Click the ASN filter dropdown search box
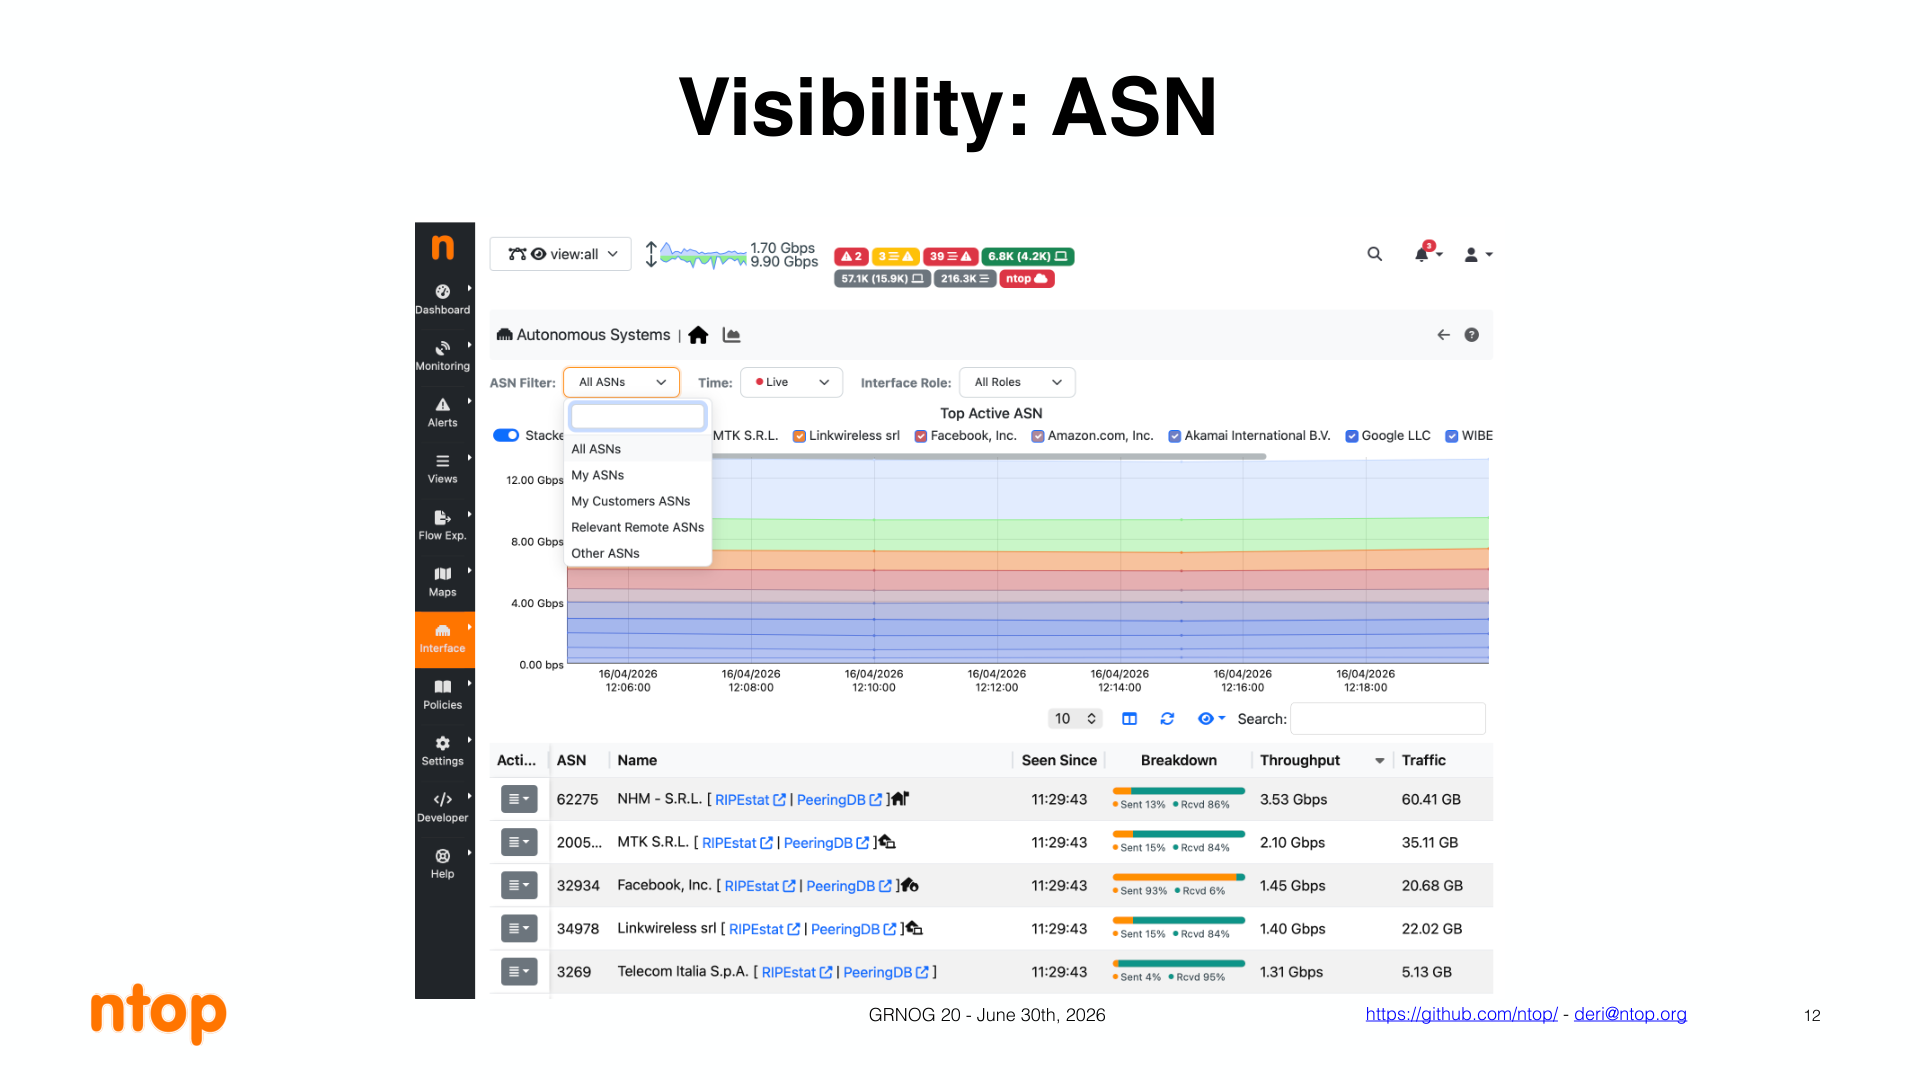The image size is (1920, 1080). tap(638, 416)
